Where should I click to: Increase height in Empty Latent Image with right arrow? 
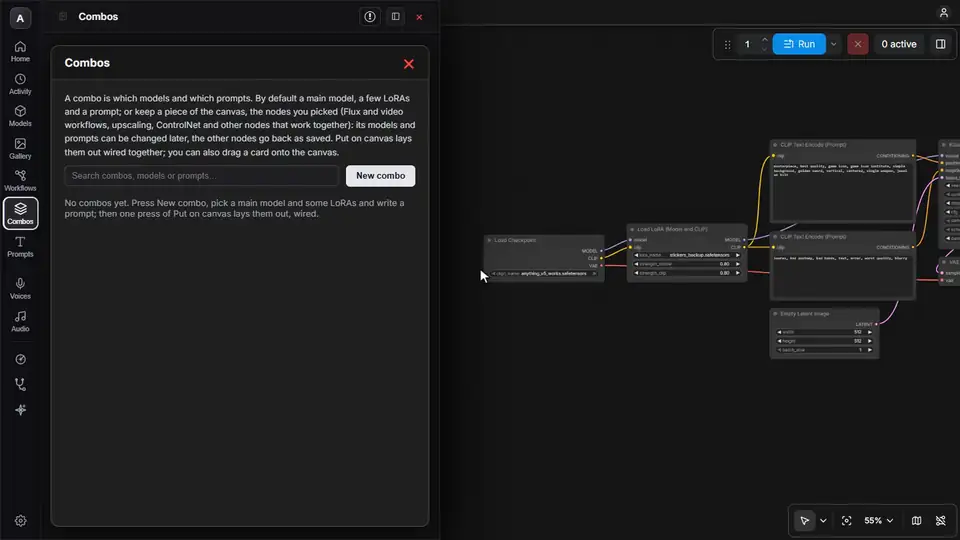click(870, 341)
